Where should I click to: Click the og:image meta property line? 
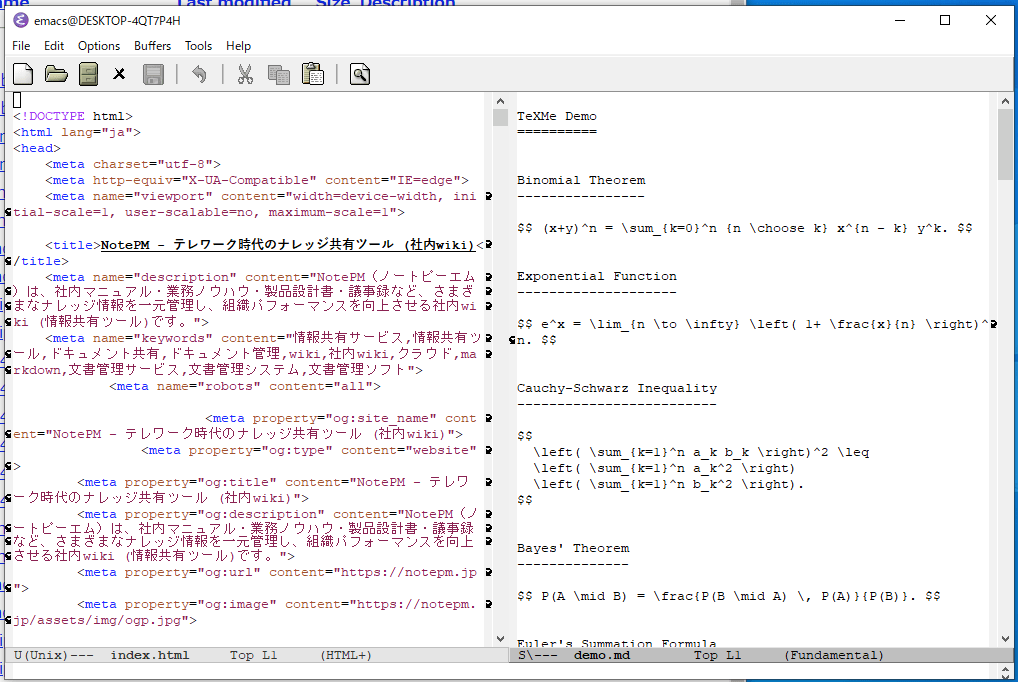[277, 605]
